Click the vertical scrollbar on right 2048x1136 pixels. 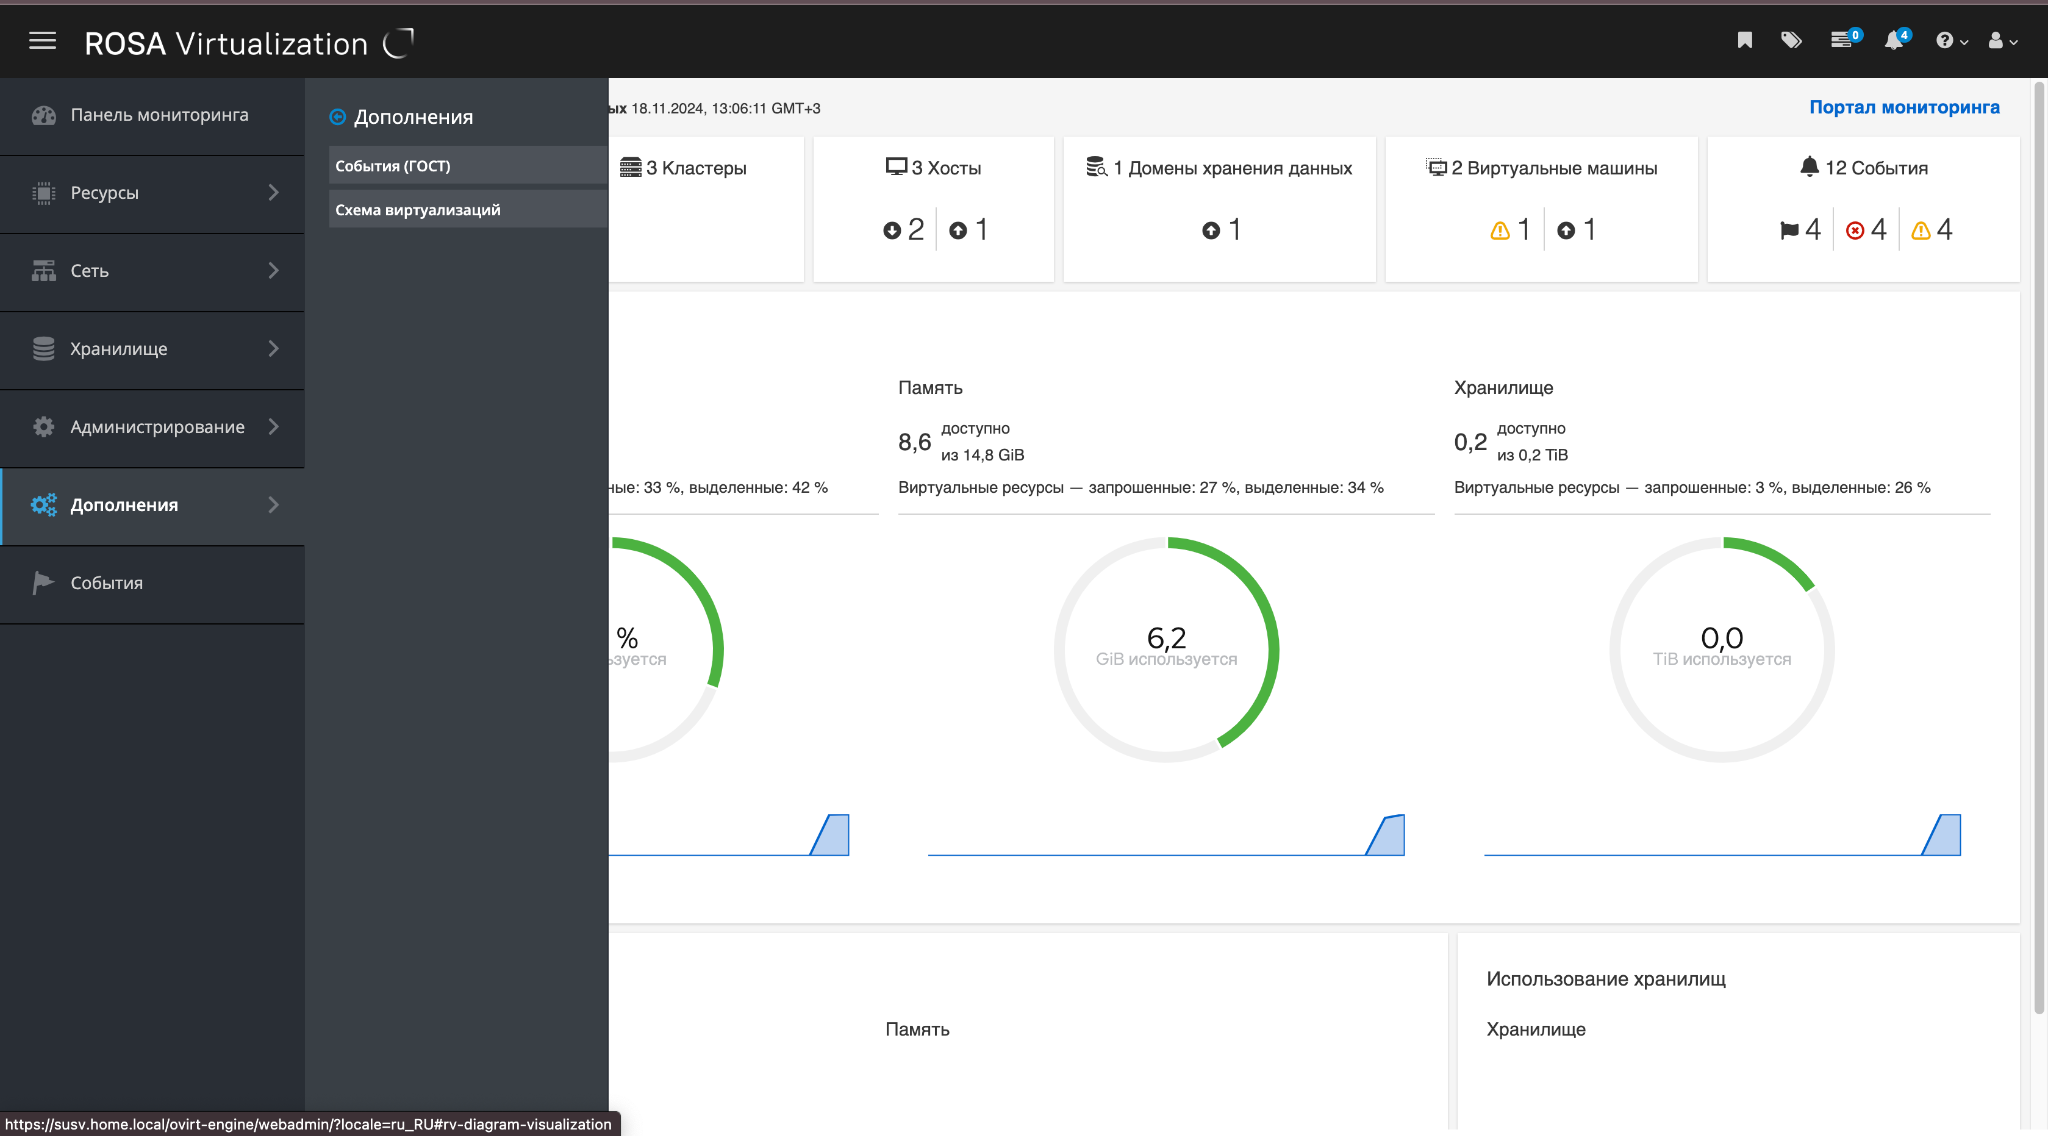[2039, 550]
